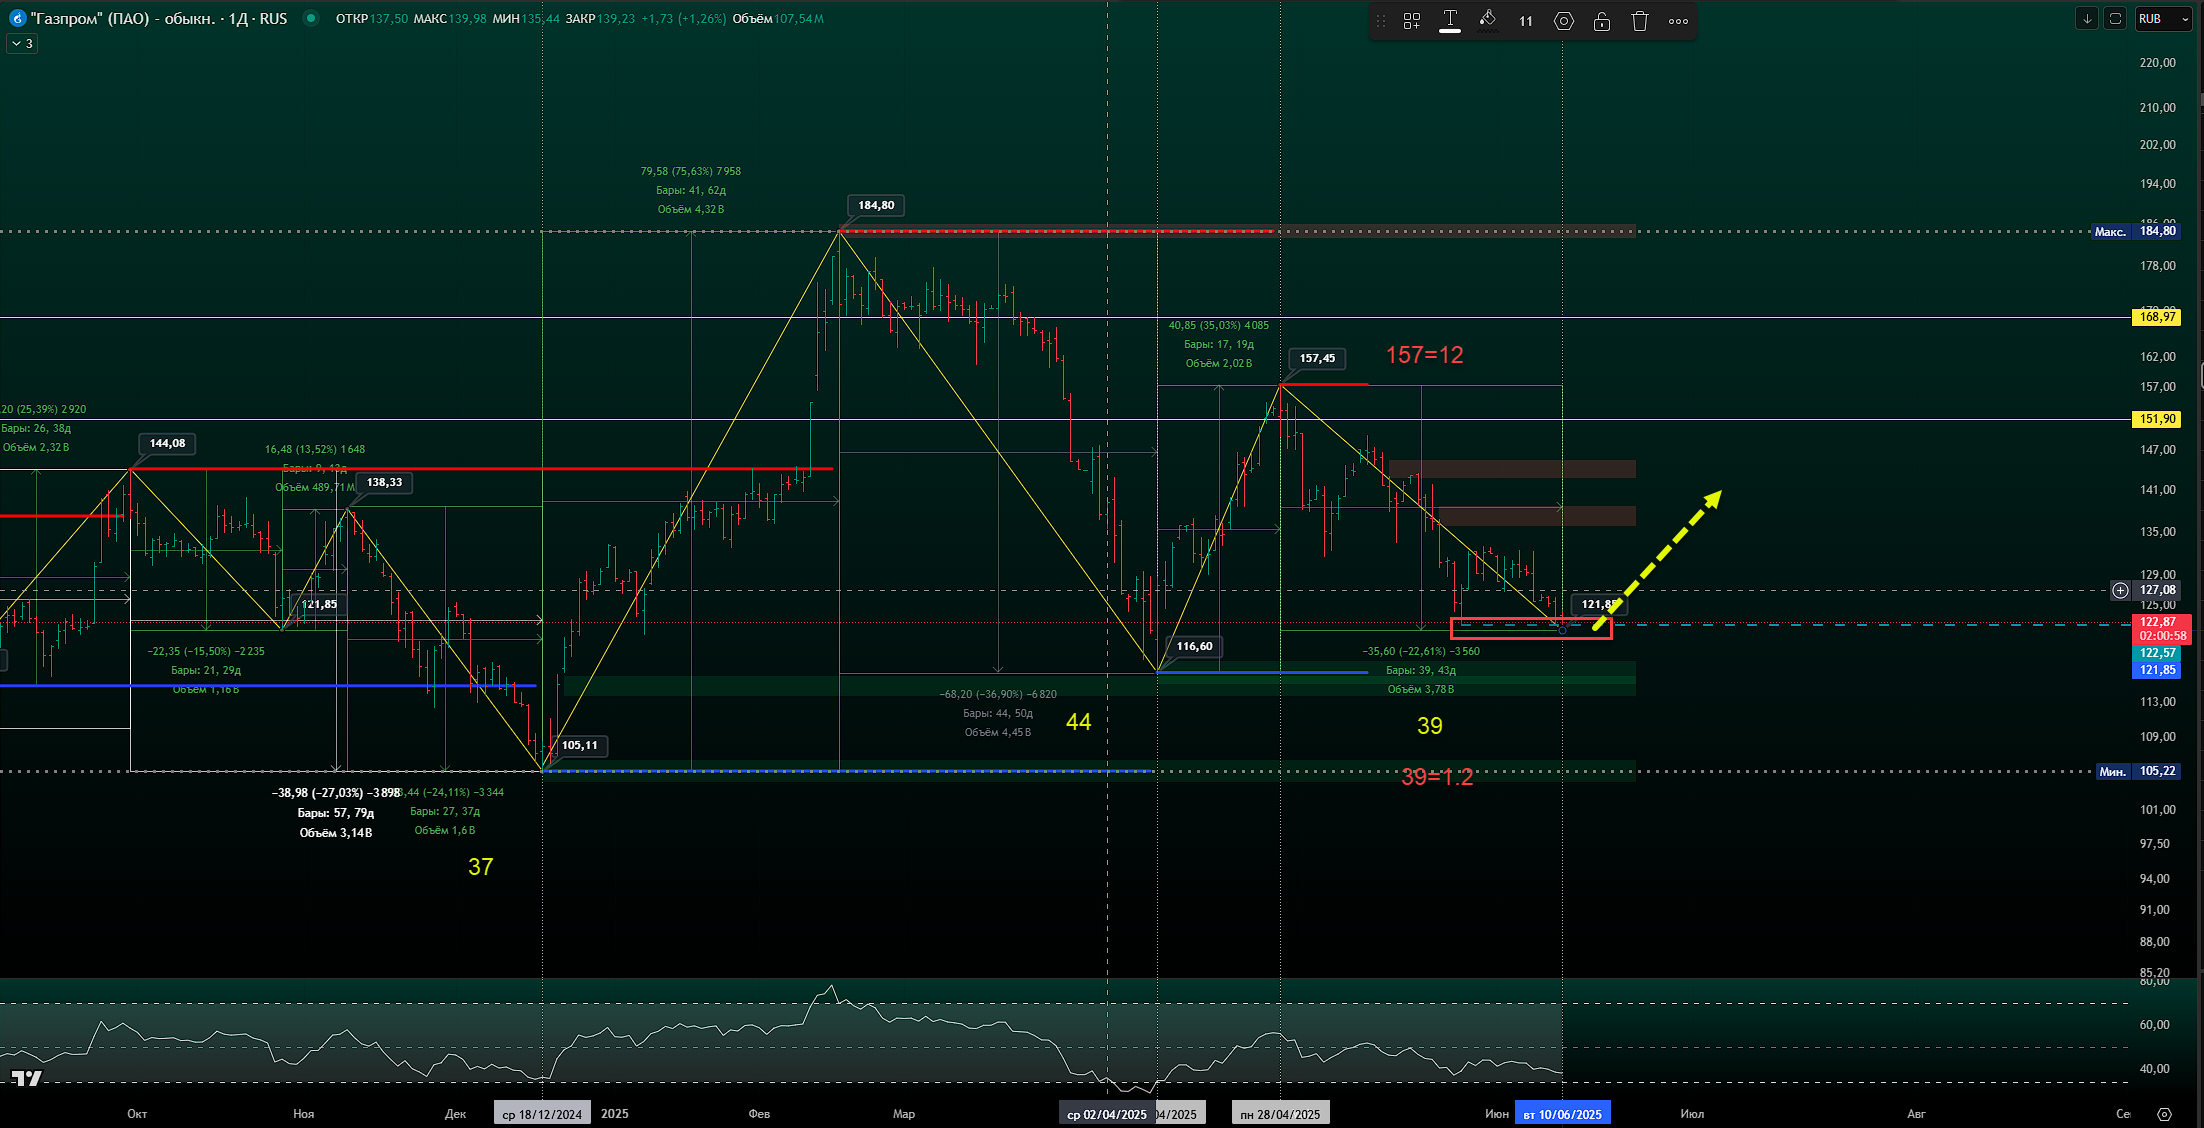Viewport: 2204px width, 1128px height.
Task: Grab the floating drawing toolbar drag handle
Action: [x=1381, y=21]
